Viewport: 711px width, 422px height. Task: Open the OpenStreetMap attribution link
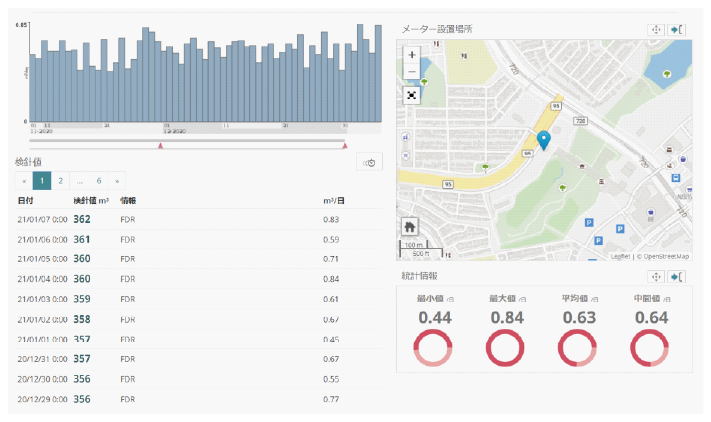pyautogui.click(x=665, y=256)
